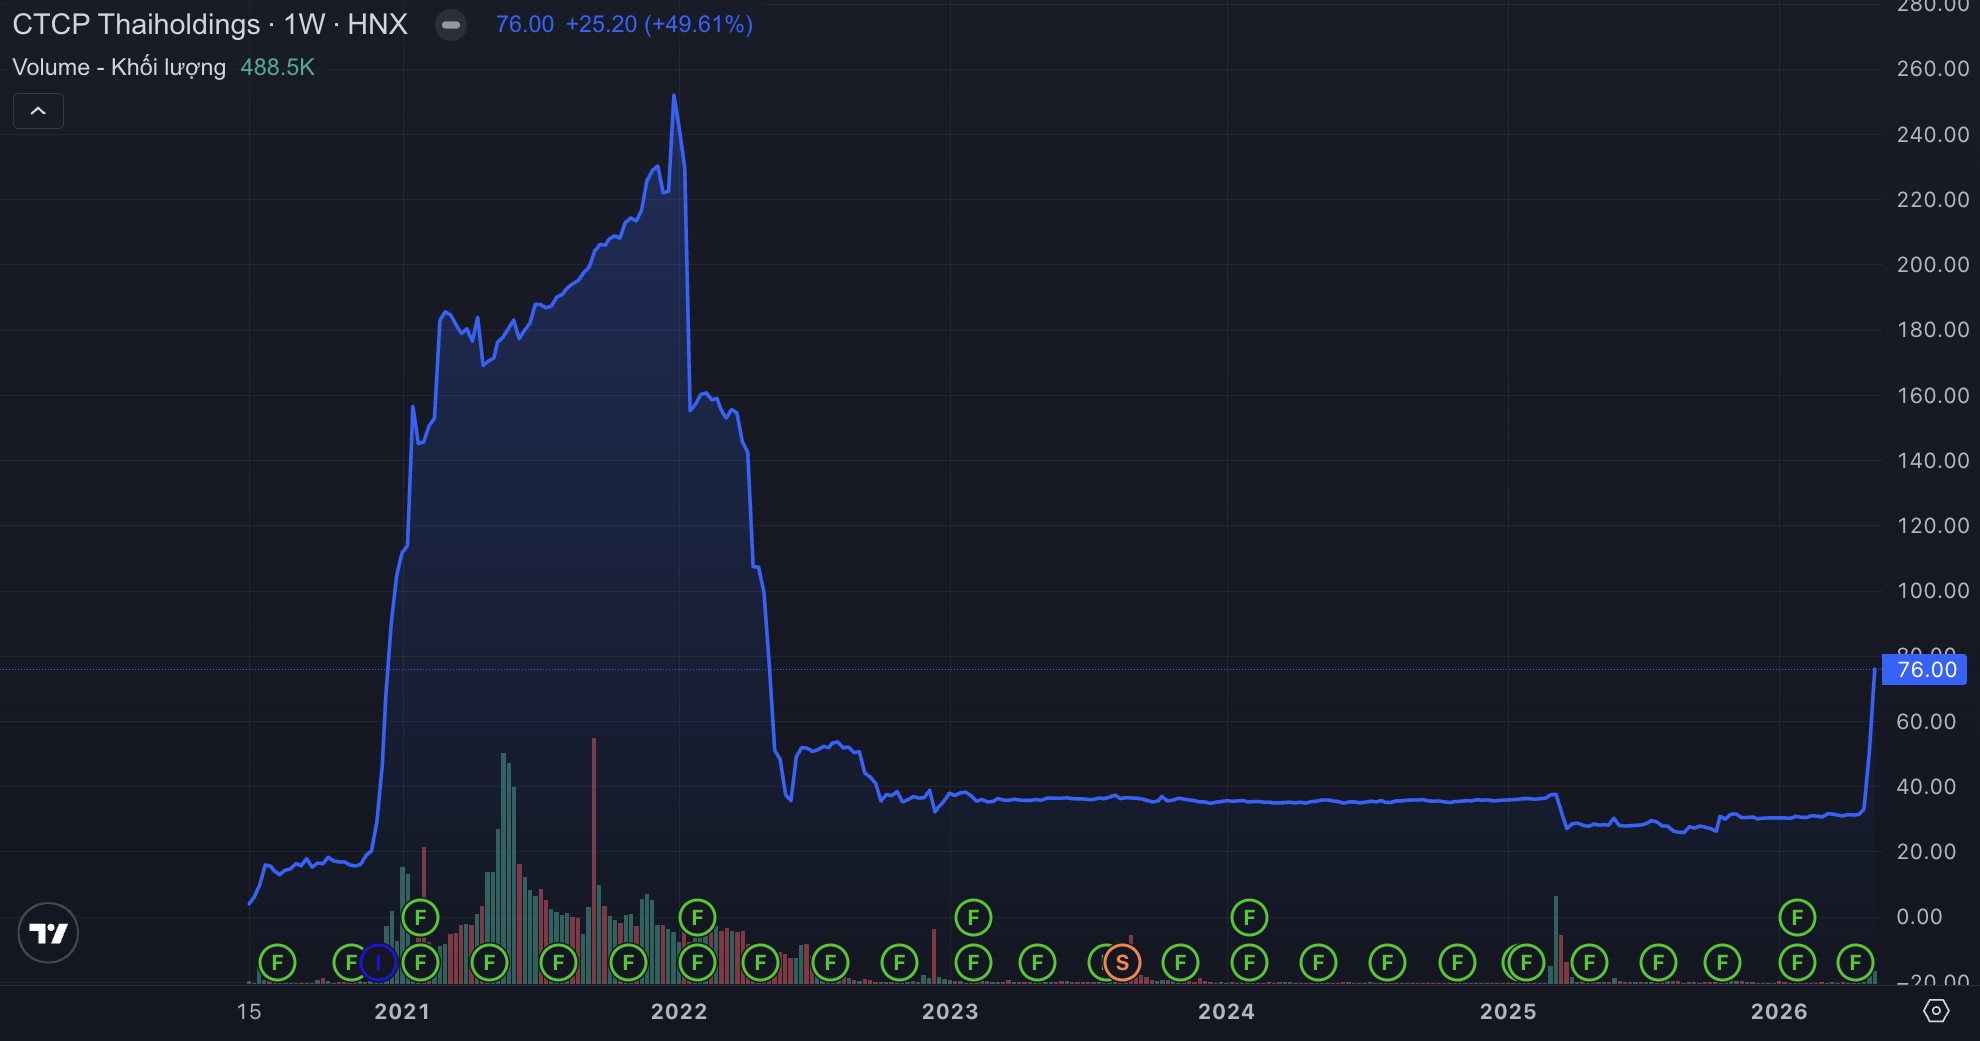Screen dimensions: 1980x1041
Task: Click the 100.00 price axis label
Action: [1933, 590]
